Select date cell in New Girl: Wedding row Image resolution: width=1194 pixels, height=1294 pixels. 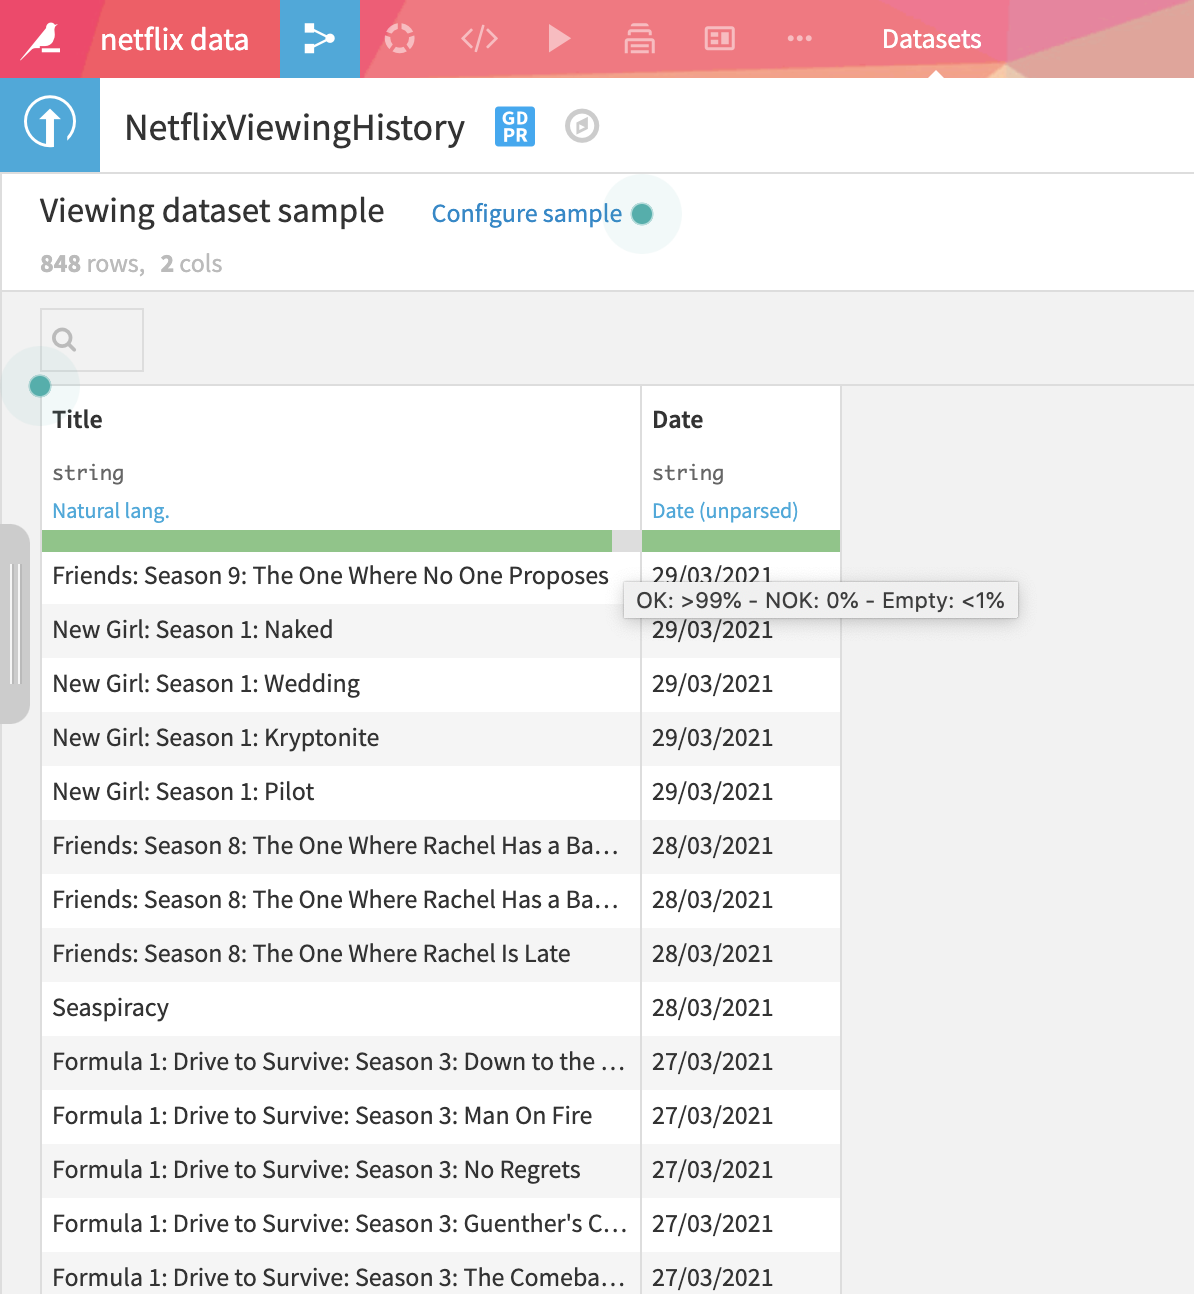tap(741, 684)
